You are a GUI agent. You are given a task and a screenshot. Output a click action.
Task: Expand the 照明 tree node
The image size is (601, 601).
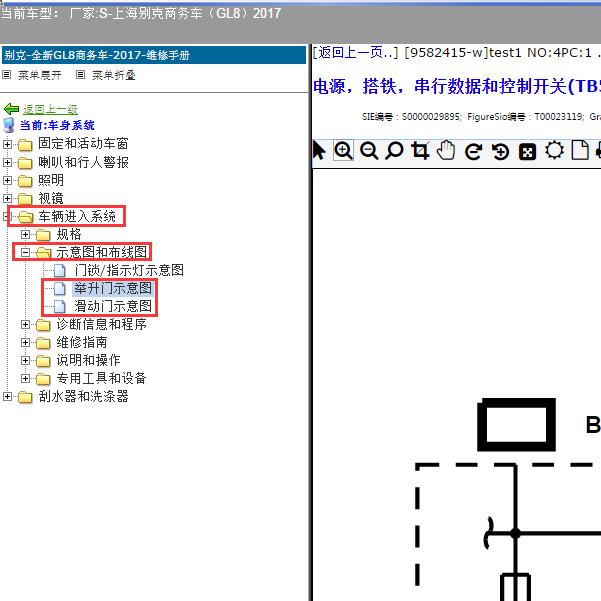(x=7, y=181)
